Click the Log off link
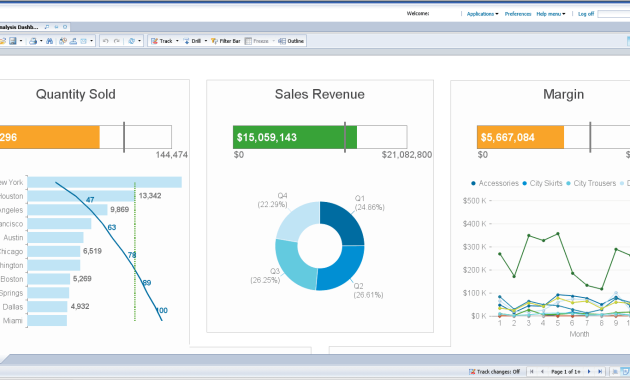Image resolution: width=630 pixels, height=380 pixels. coord(586,14)
